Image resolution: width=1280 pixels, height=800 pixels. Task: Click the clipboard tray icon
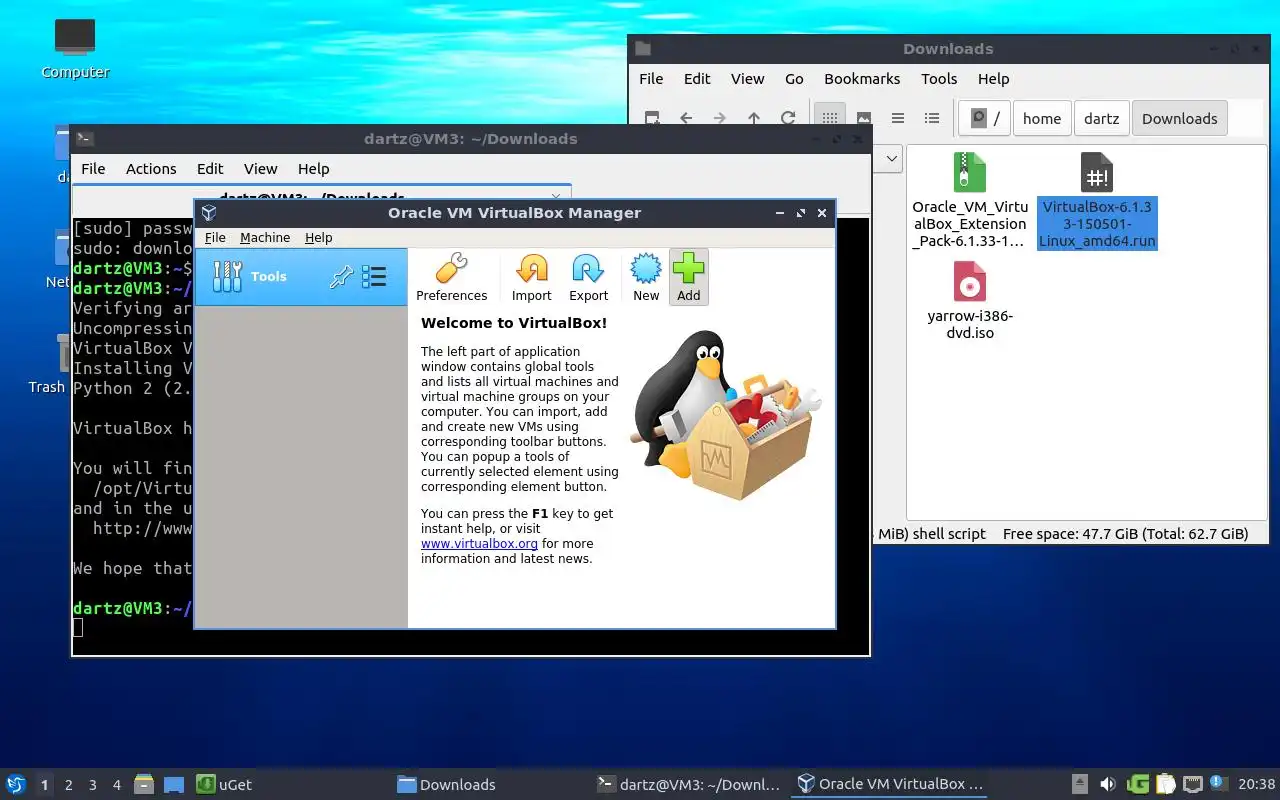click(x=1165, y=784)
